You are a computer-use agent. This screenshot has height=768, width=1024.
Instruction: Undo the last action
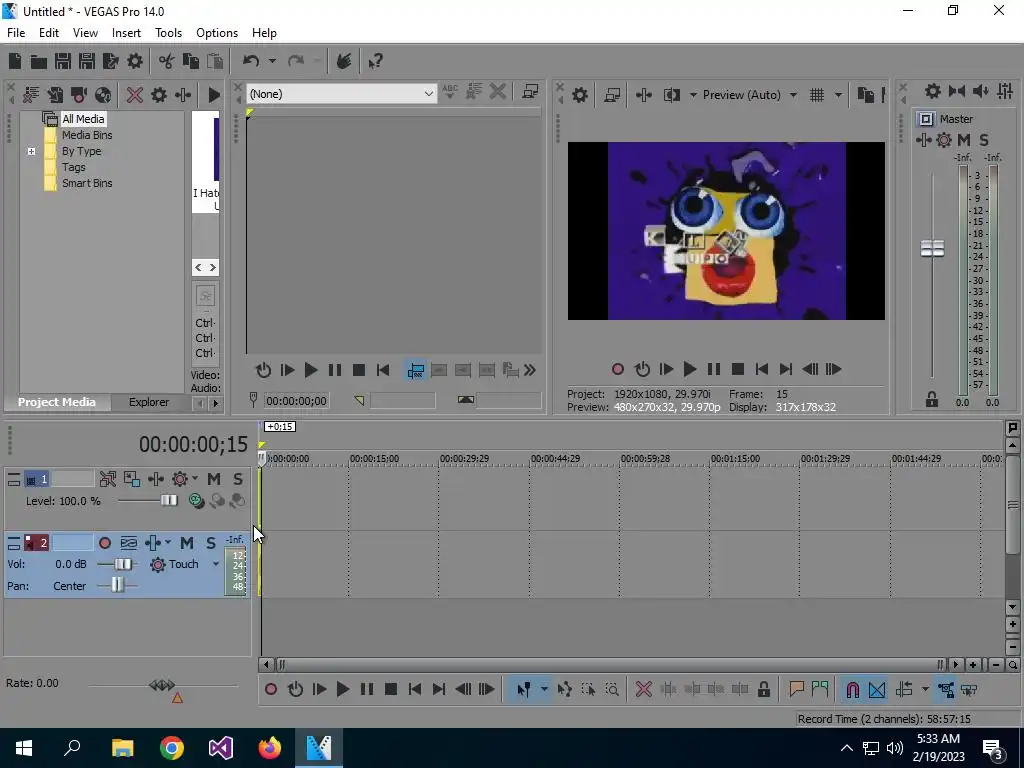tap(251, 61)
